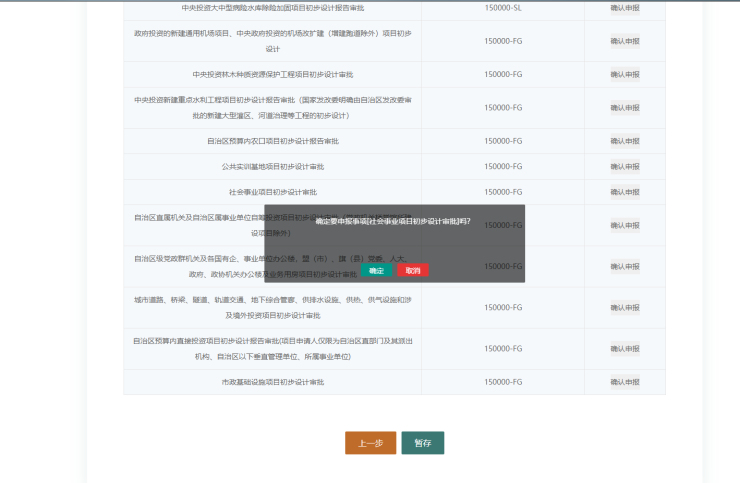Click 确认申报 for the 150000-SL row
This screenshot has height=483, width=740.
pos(625,8)
